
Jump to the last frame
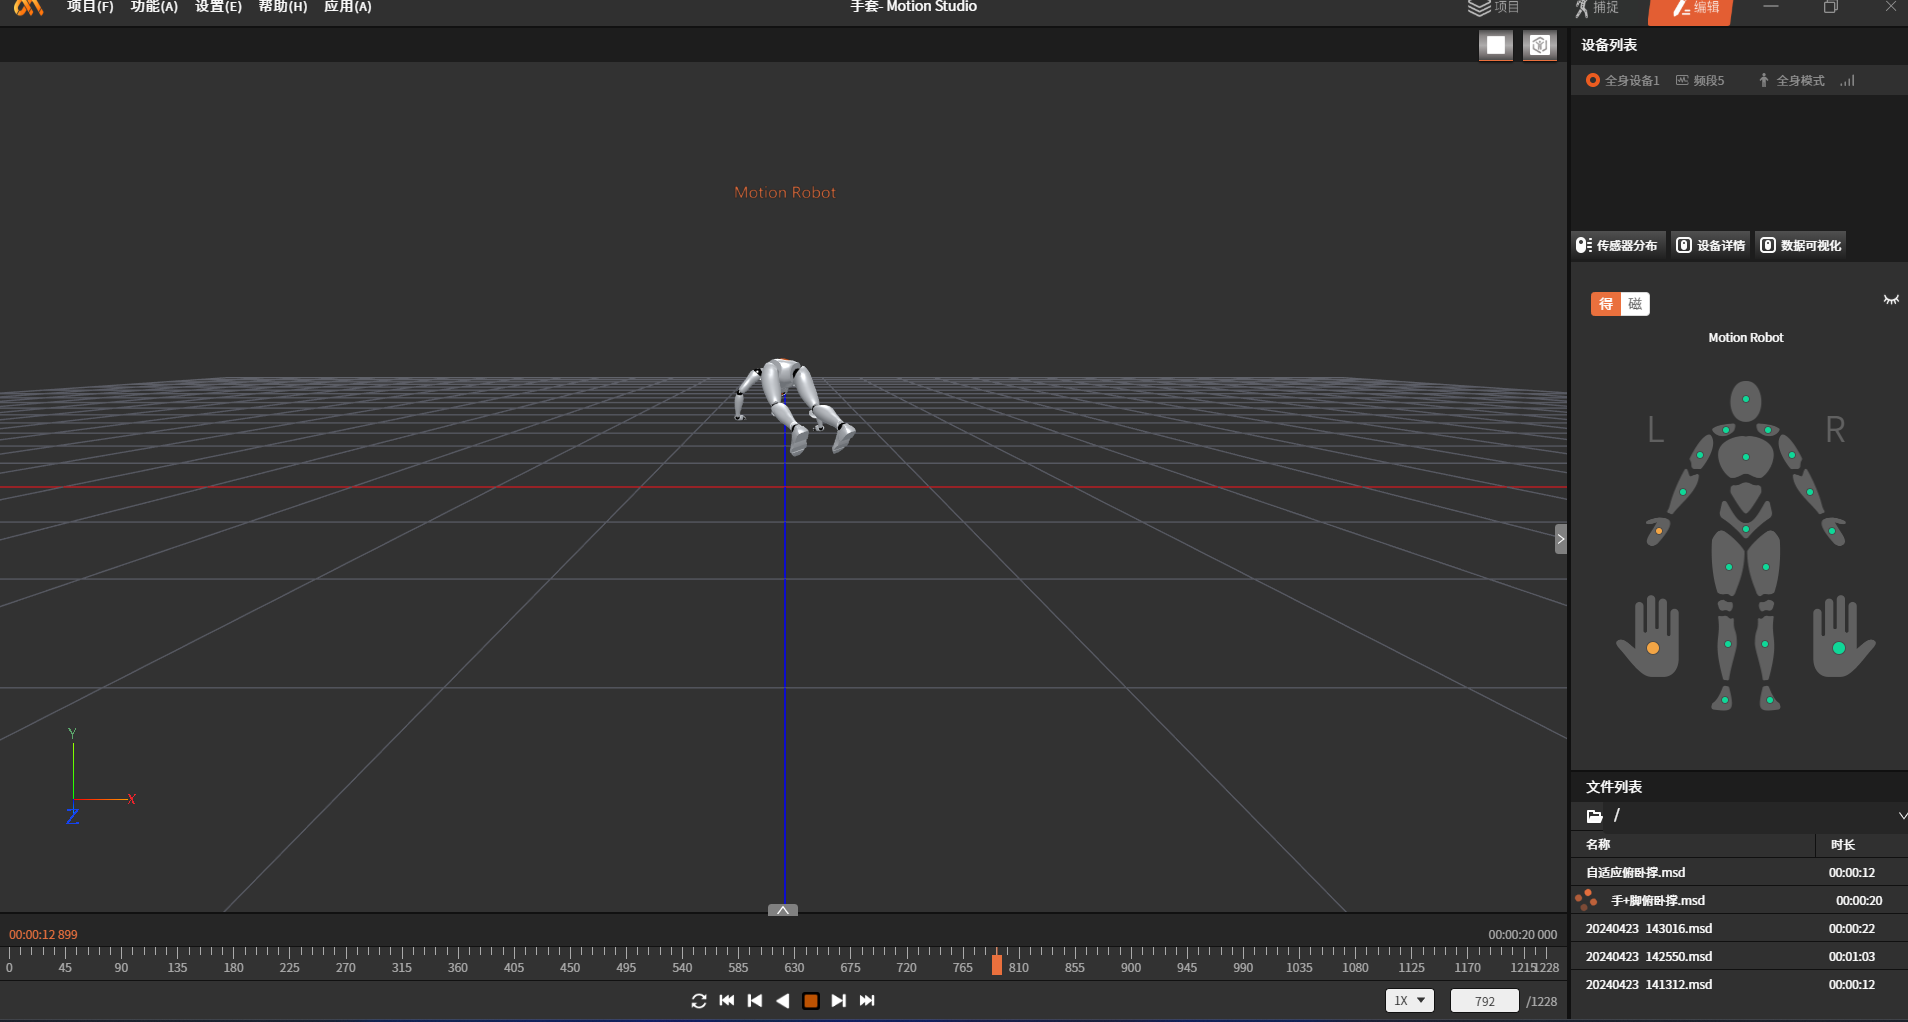pyautogui.click(x=867, y=1001)
